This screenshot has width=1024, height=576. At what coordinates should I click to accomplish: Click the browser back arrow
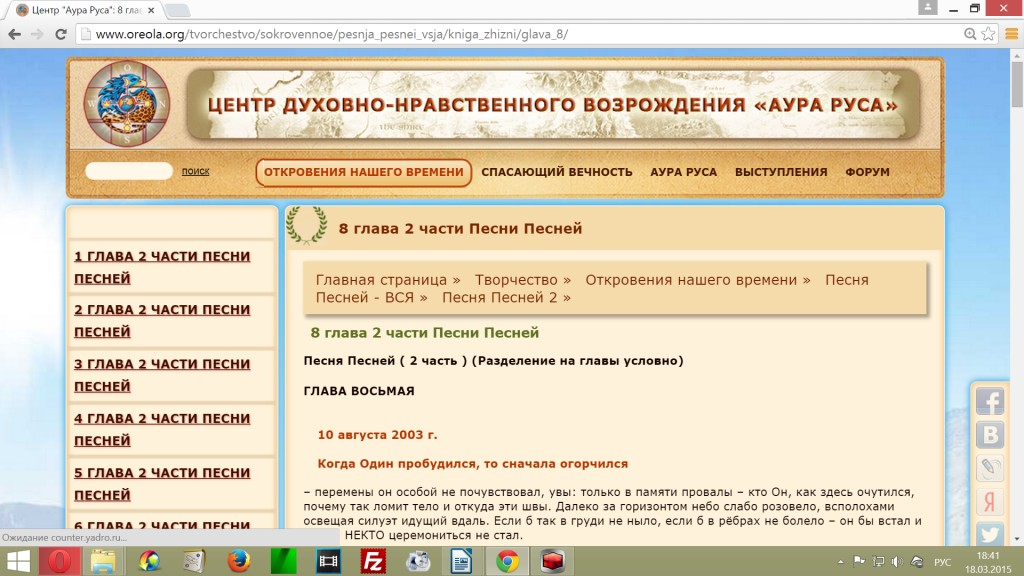[14, 33]
